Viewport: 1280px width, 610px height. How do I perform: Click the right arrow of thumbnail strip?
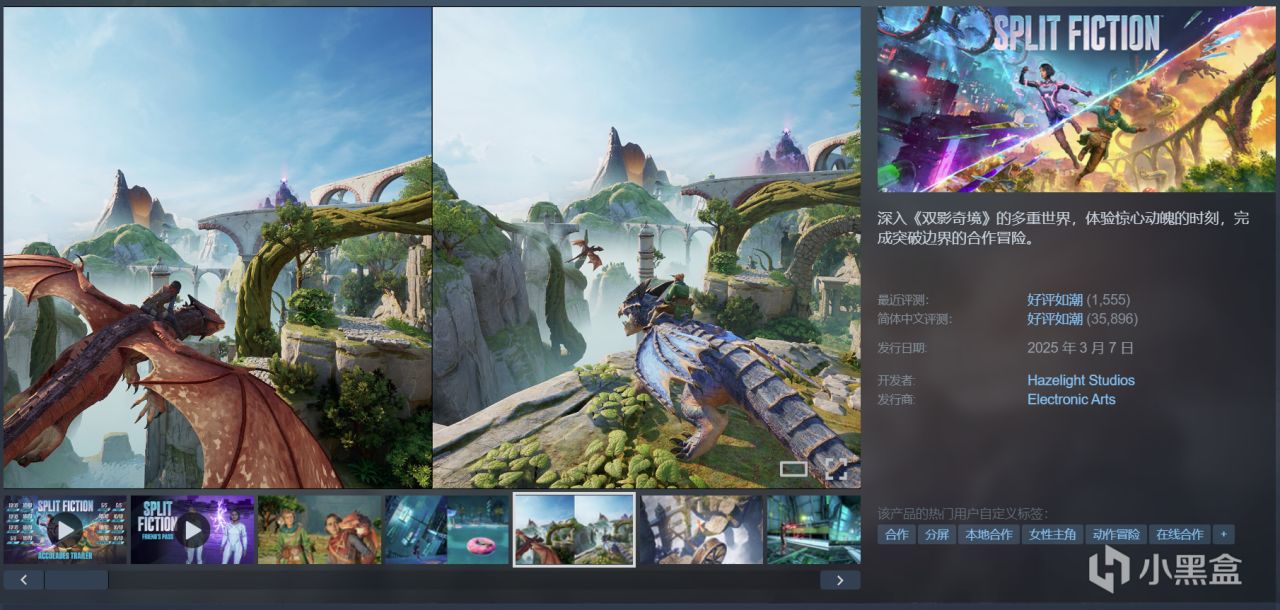click(840, 580)
